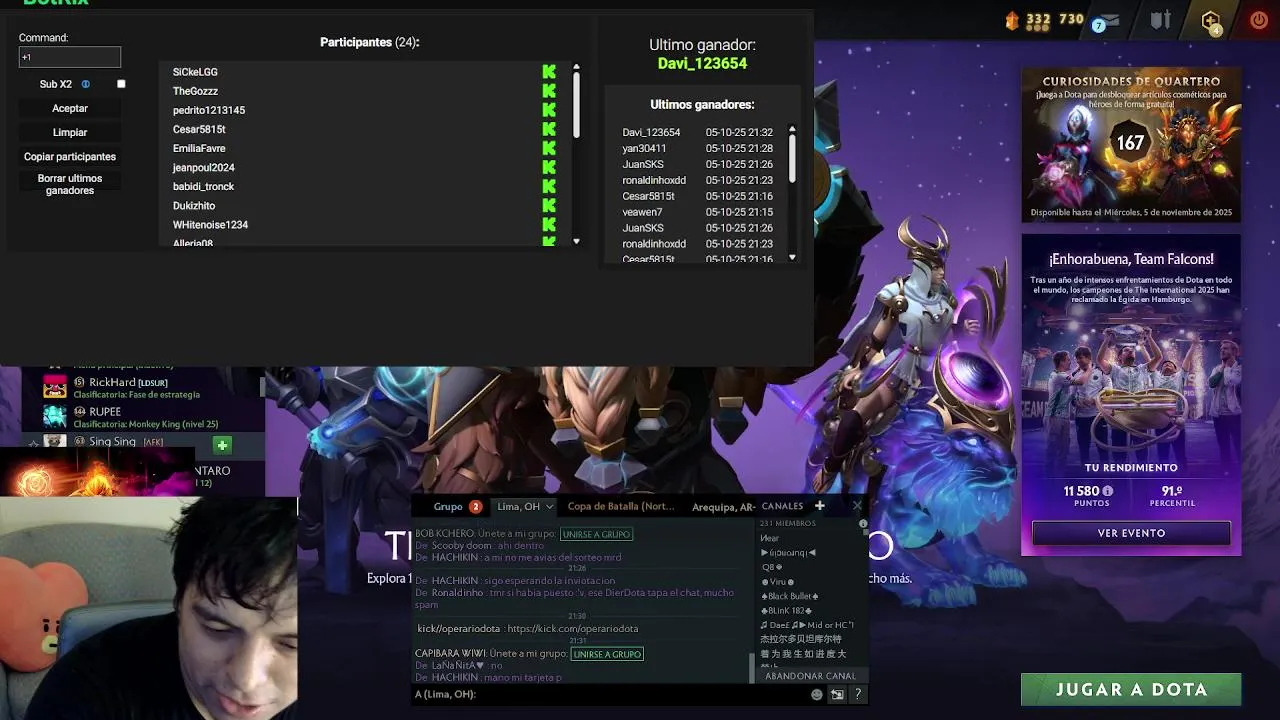This screenshot has height=720, width=1280.
Task: Click the VER EVENTO button
Action: click(1131, 533)
